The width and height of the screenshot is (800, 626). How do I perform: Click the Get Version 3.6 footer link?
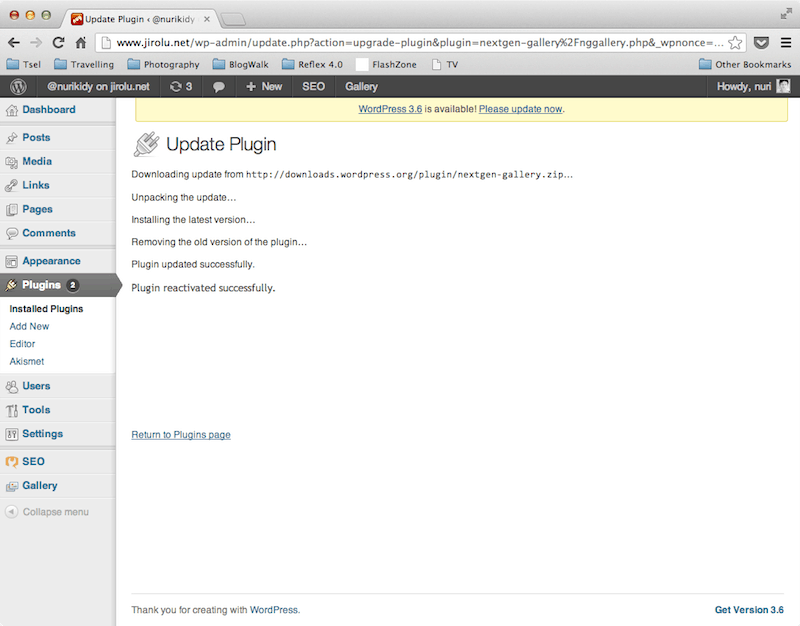(749, 610)
